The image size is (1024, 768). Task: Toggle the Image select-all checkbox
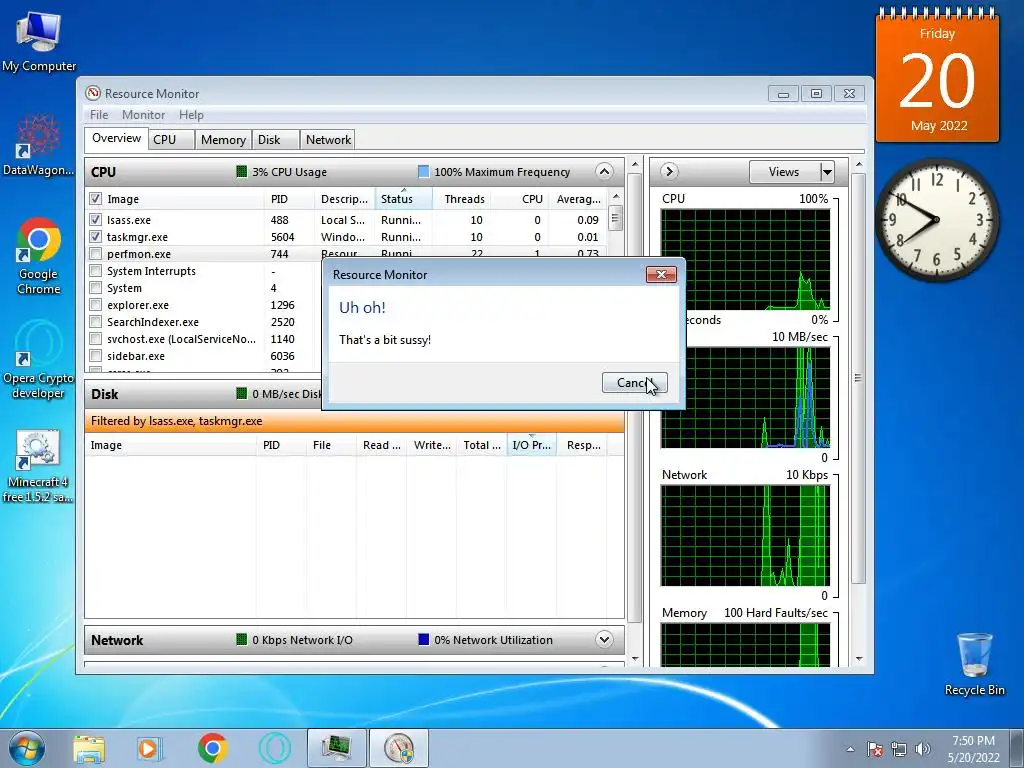(x=95, y=199)
